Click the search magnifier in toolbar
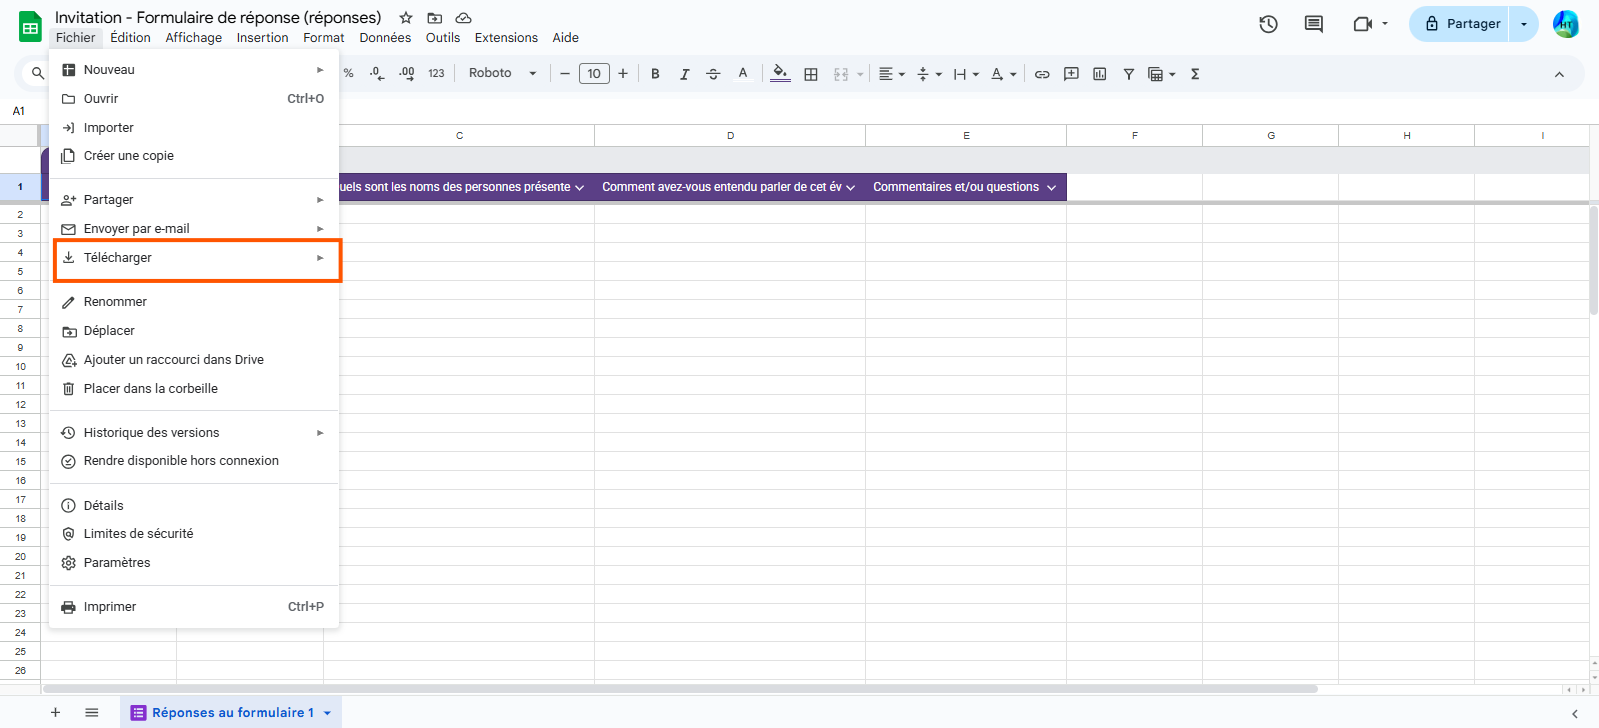1599x728 pixels. pyautogui.click(x=38, y=73)
